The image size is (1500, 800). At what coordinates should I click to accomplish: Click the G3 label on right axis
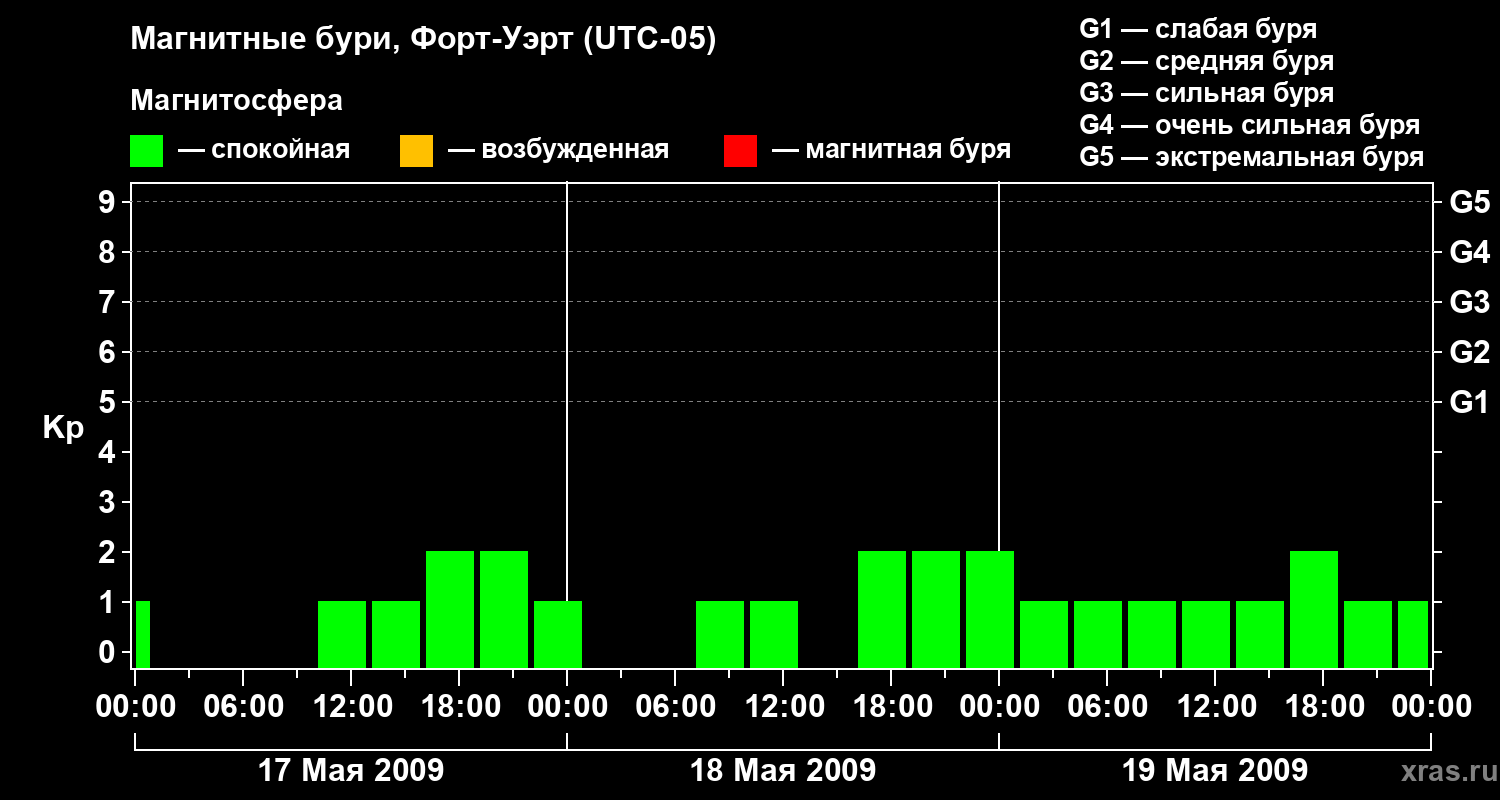click(1470, 302)
